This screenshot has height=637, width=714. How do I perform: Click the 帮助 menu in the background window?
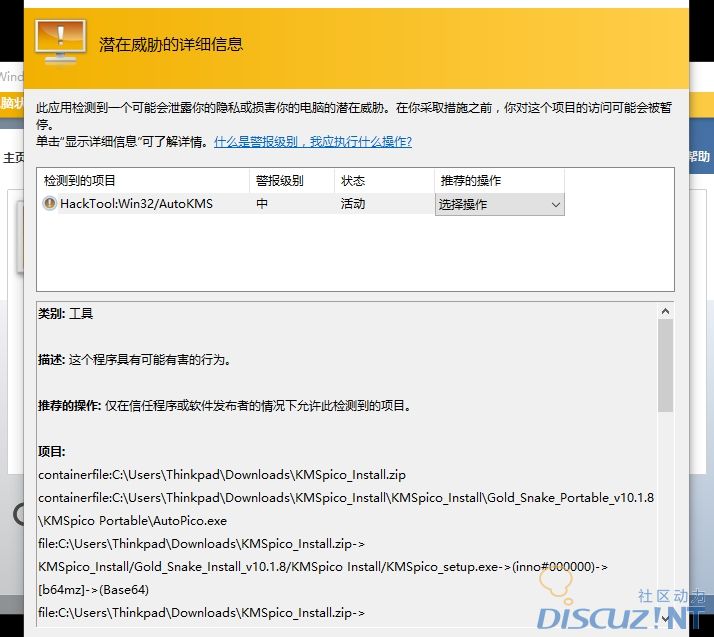tap(699, 157)
